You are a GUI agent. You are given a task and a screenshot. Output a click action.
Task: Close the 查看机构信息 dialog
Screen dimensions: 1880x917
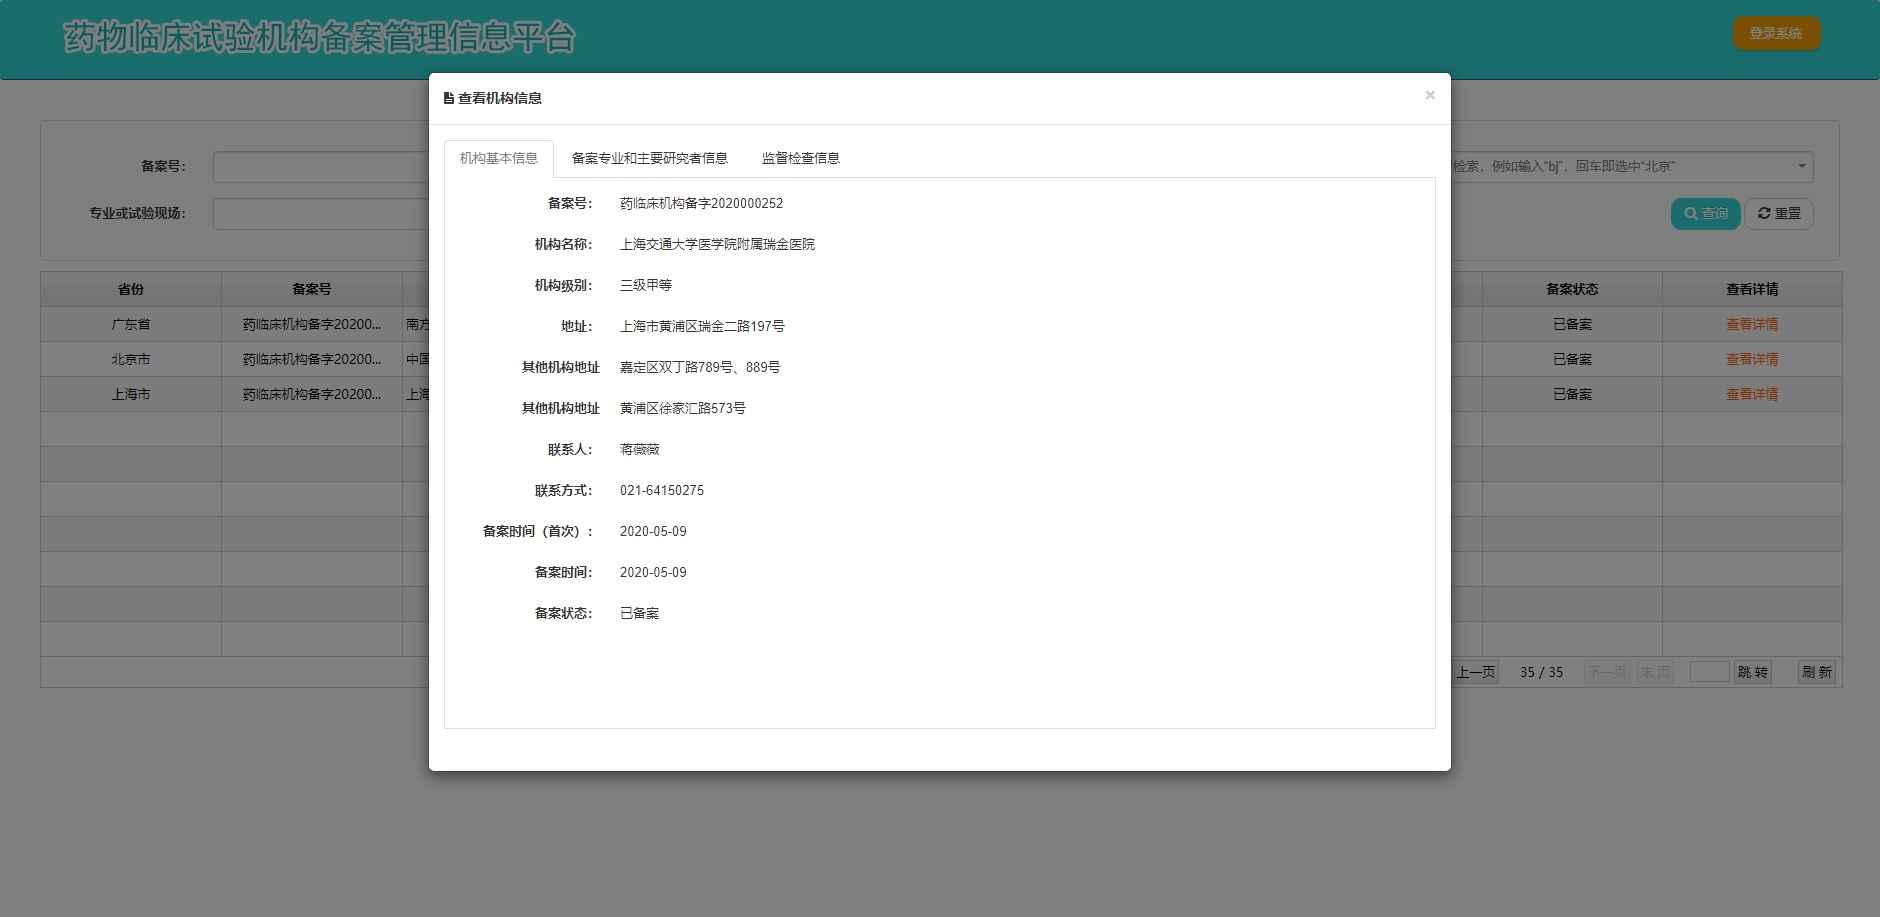[1429, 96]
